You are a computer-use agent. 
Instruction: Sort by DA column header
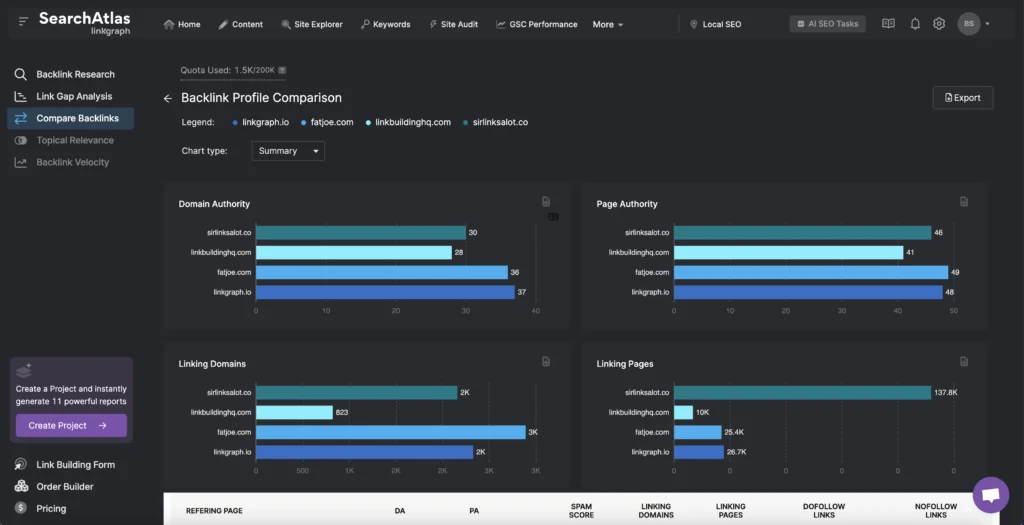[x=400, y=511]
